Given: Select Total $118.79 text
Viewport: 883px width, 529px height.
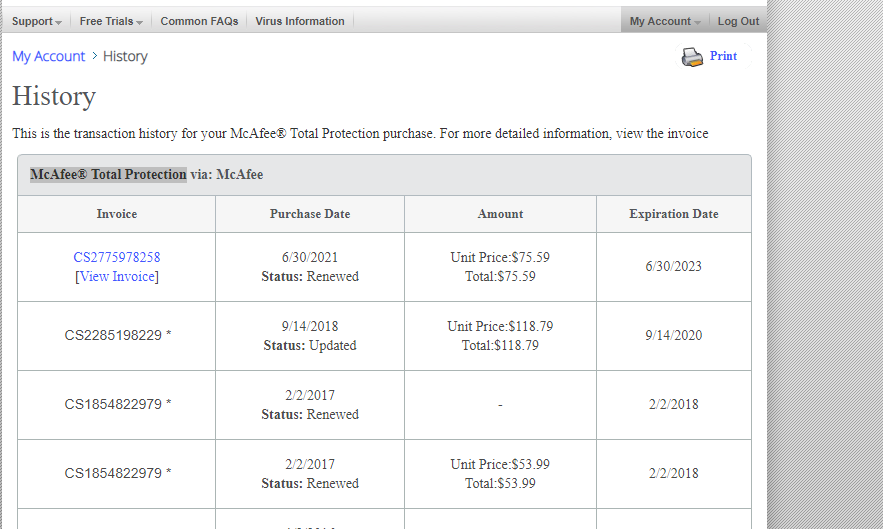Looking at the screenshot, I should (x=500, y=345).
